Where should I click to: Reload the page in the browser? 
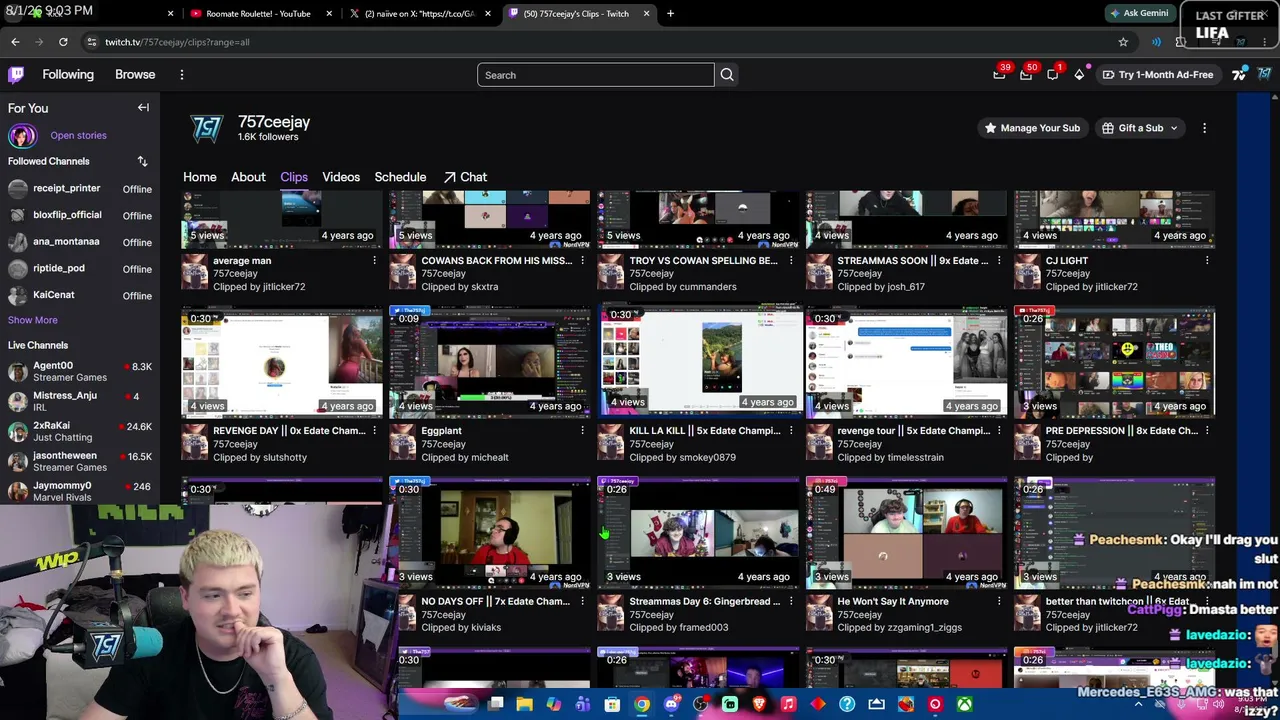pyautogui.click(x=63, y=42)
